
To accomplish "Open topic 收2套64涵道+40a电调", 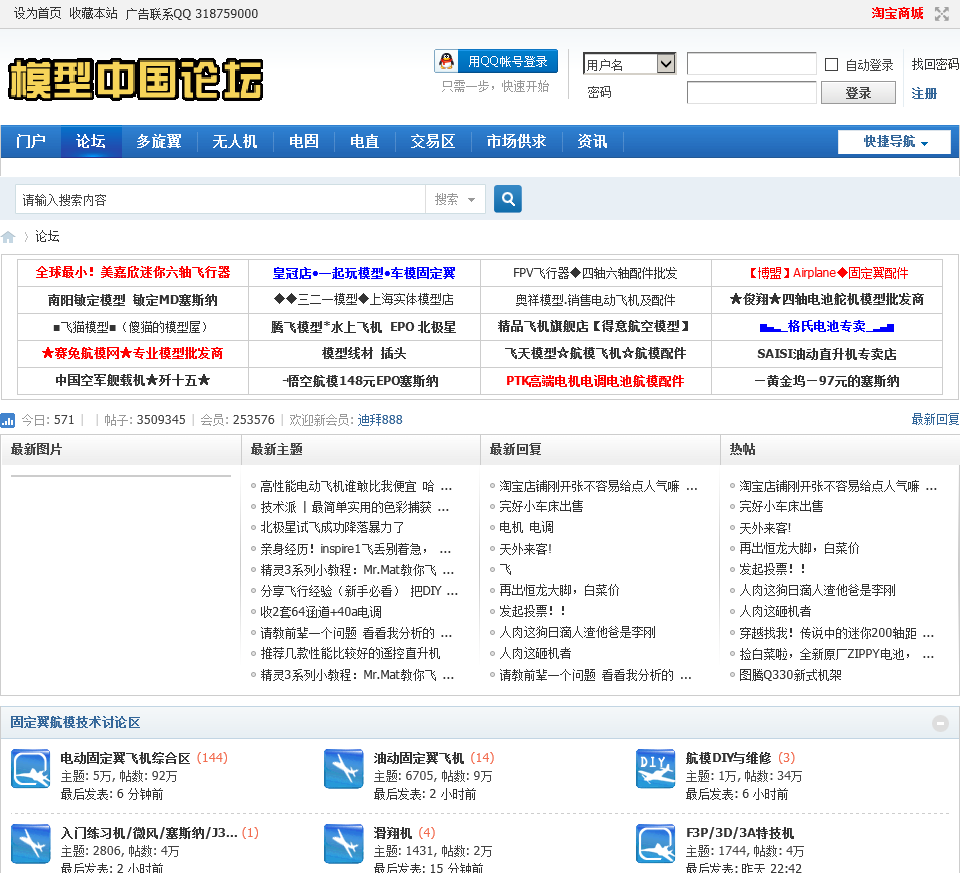I will [x=321, y=612].
